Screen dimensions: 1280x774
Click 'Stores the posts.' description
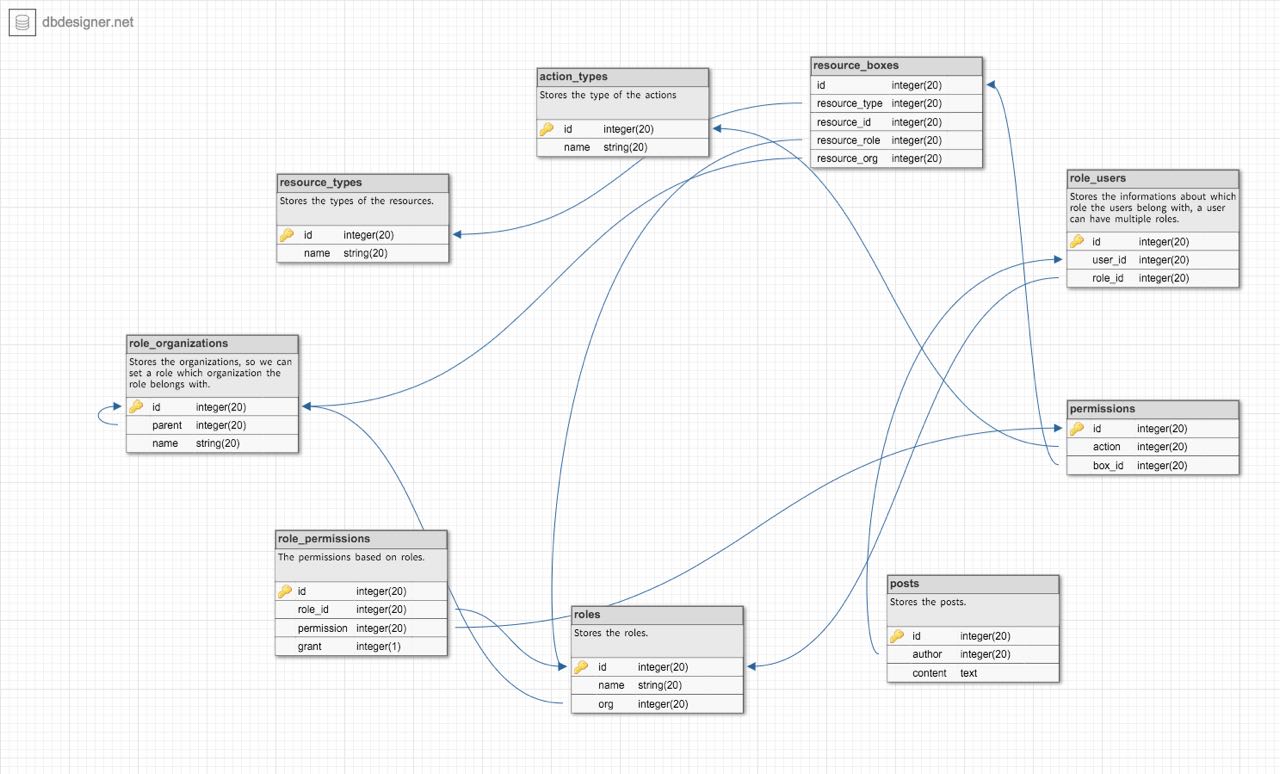928,602
